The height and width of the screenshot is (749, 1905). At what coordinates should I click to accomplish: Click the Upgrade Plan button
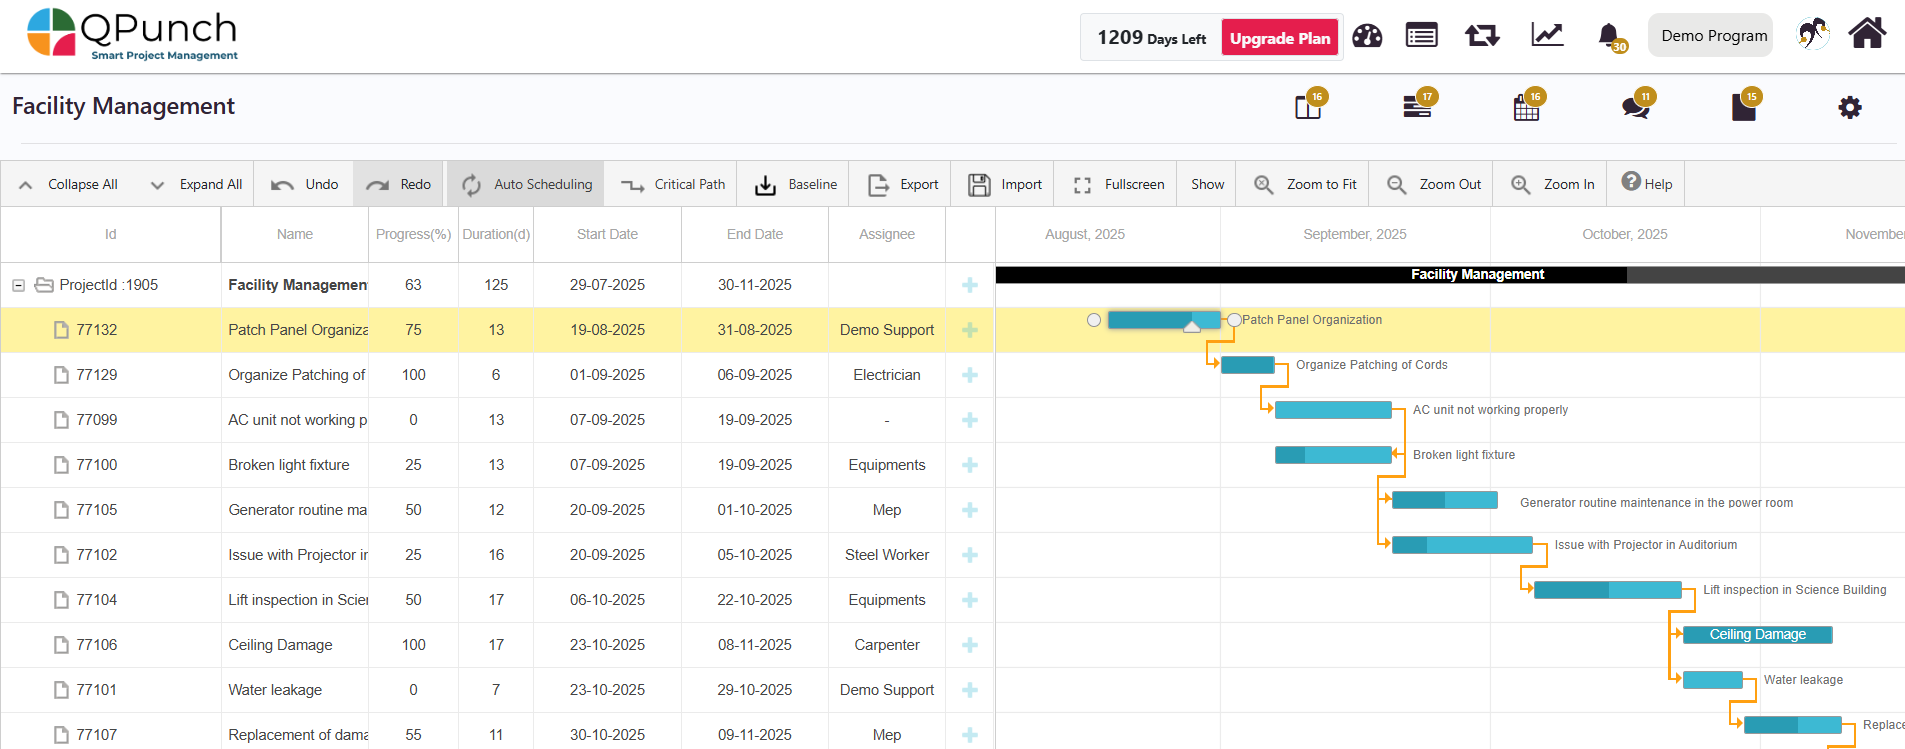pos(1279,38)
